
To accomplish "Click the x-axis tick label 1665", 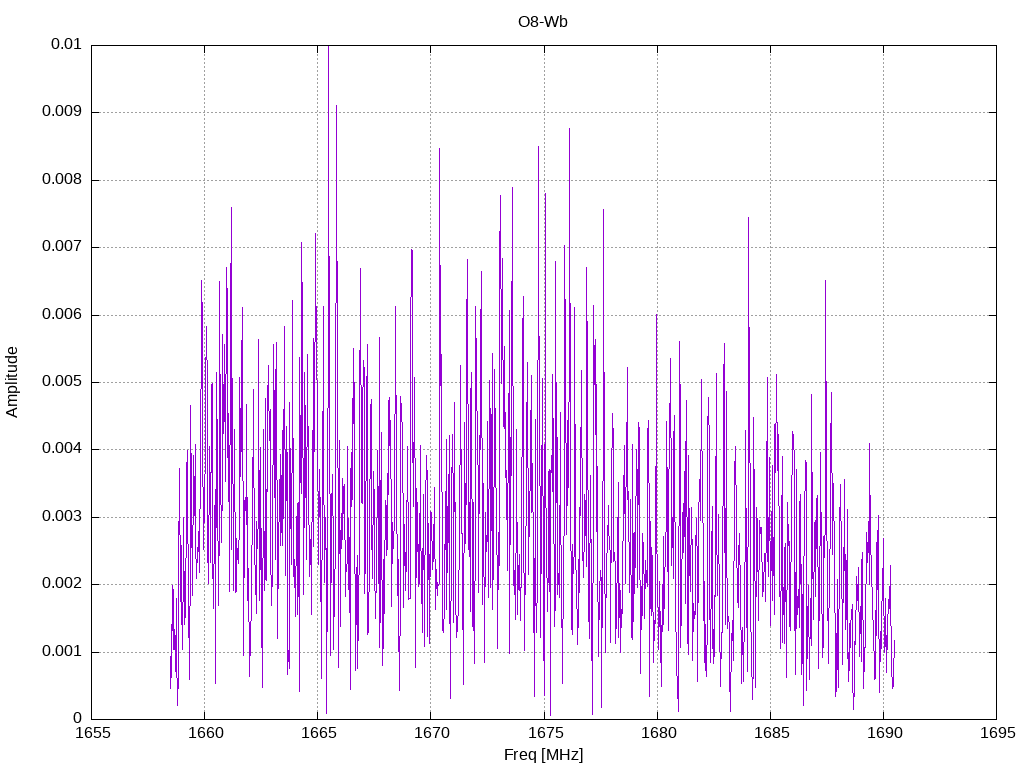I will click(x=319, y=733).
